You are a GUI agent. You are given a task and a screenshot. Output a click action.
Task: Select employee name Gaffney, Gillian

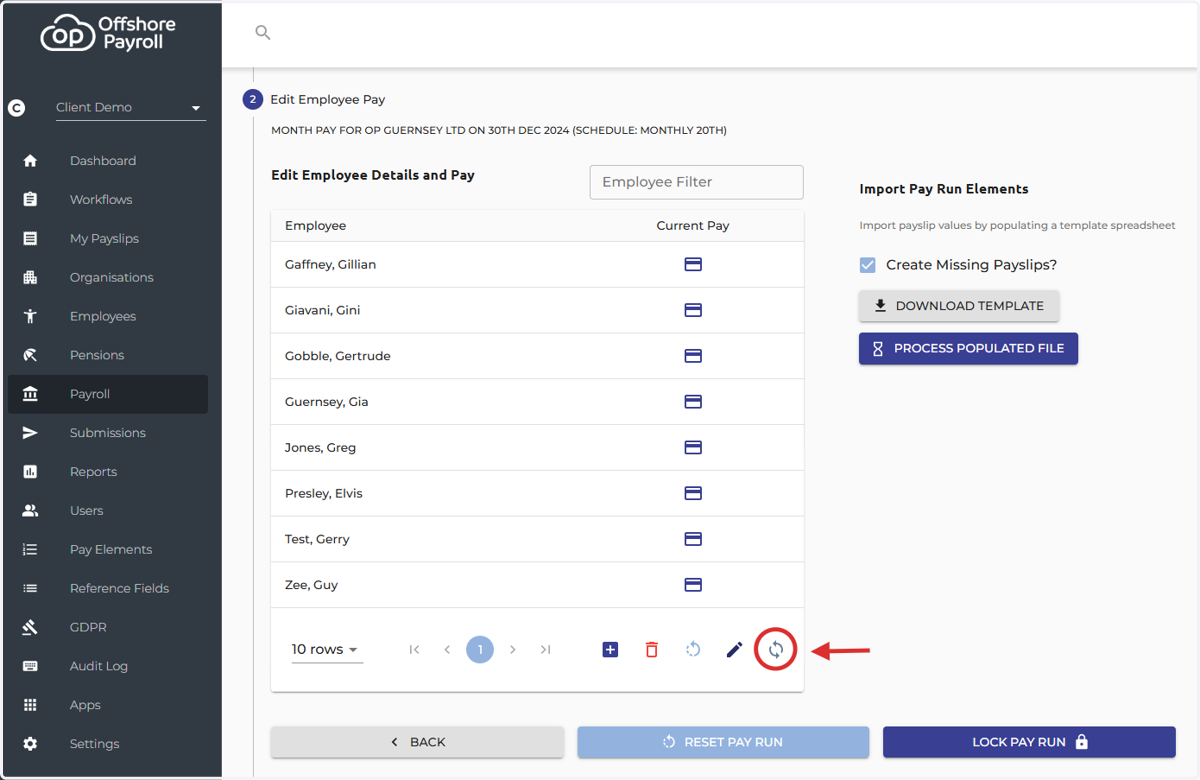(330, 265)
